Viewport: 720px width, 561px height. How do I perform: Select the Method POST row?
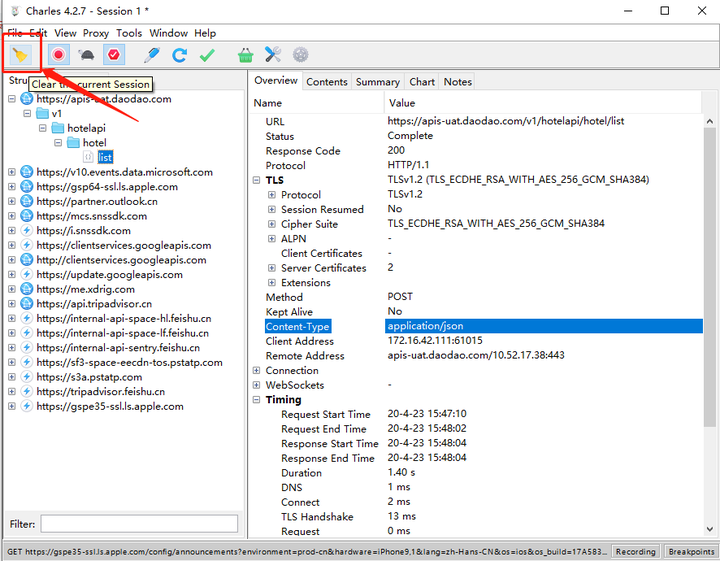(x=476, y=297)
